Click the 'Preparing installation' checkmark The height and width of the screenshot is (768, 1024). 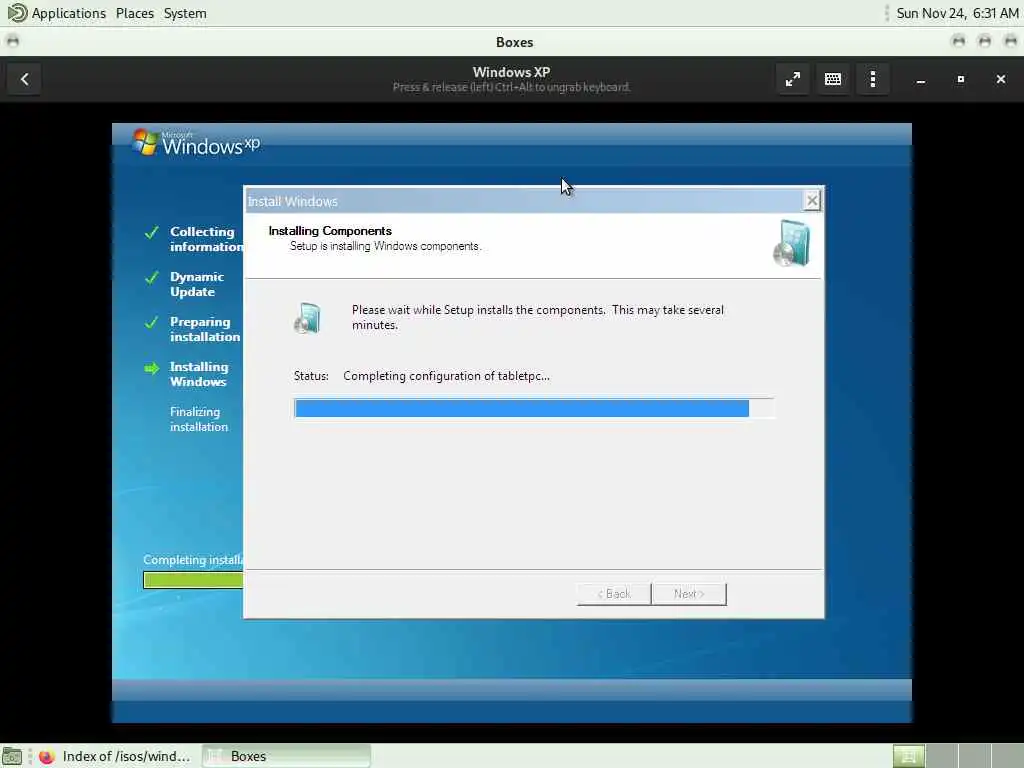[152, 323]
